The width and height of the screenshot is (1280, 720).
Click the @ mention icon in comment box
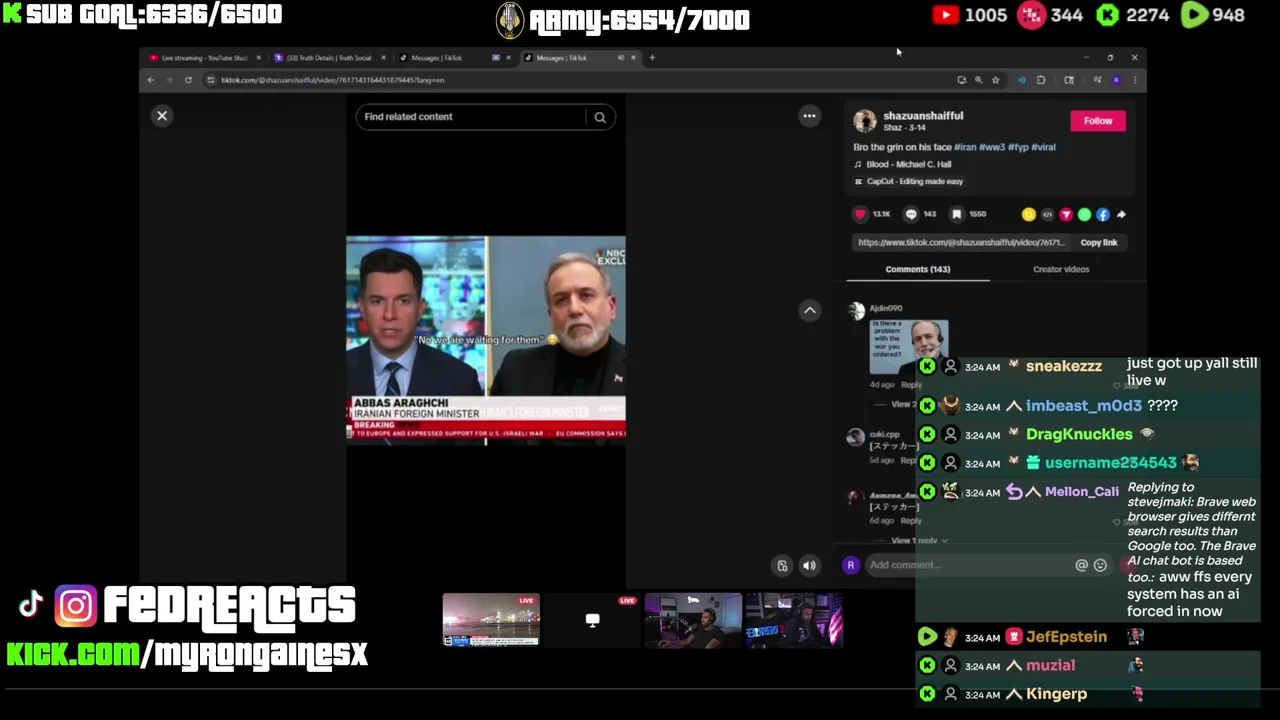coord(1081,565)
